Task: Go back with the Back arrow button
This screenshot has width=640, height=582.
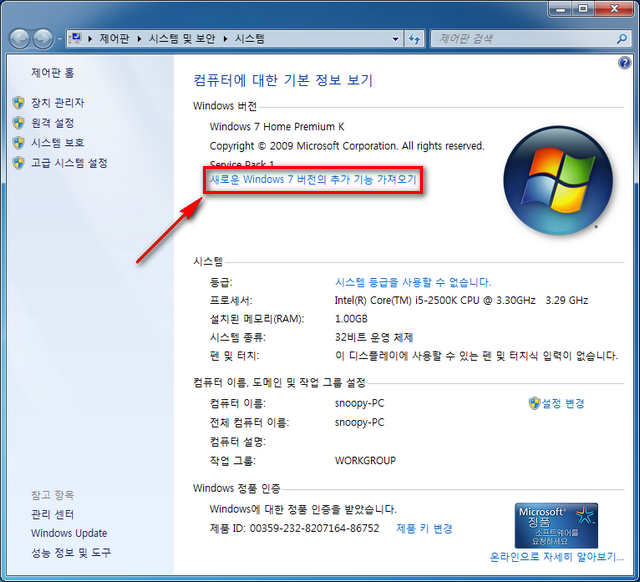Action: [20, 39]
